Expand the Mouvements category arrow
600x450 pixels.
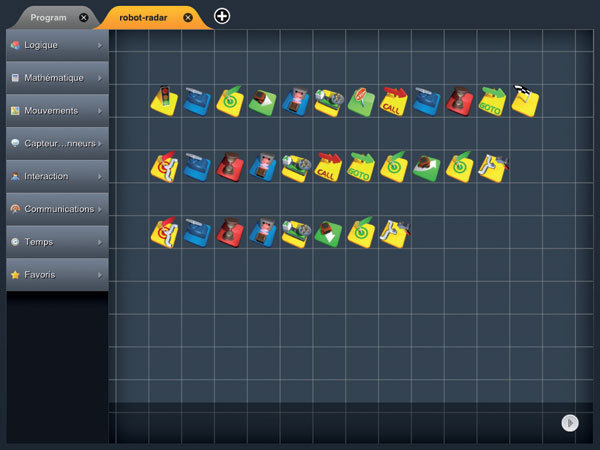click(x=99, y=111)
